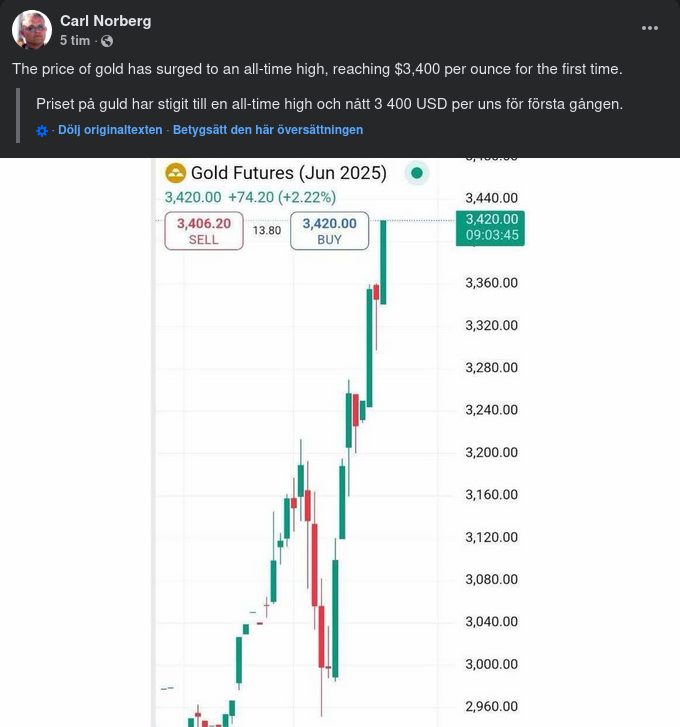Screen dimensions: 680x727
Task: Select 'Betygsätt den här översättningen' link
Action: click(x=268, y=130)
